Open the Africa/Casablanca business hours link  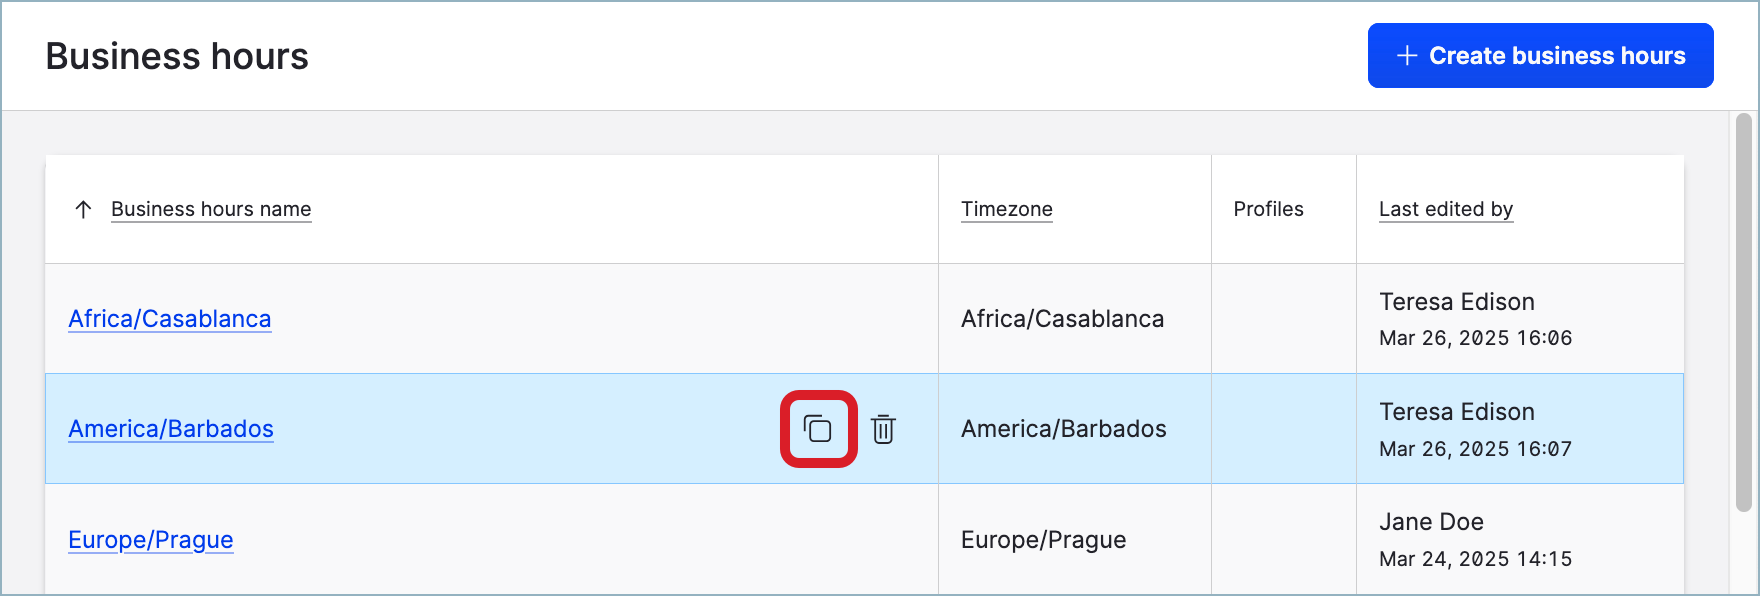tap(170, 319)
